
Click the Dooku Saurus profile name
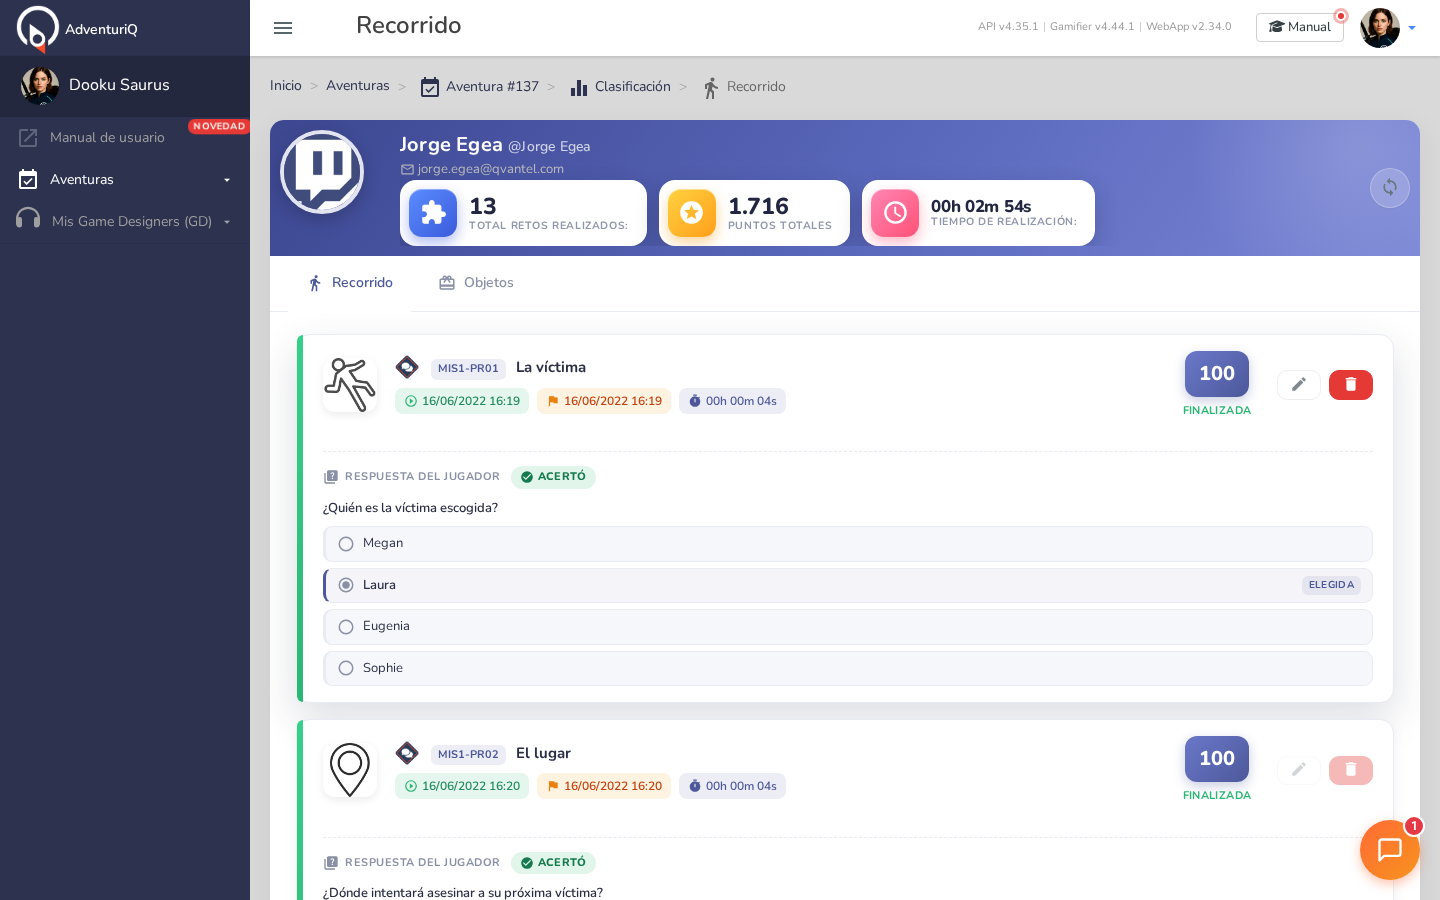(119, 85)
